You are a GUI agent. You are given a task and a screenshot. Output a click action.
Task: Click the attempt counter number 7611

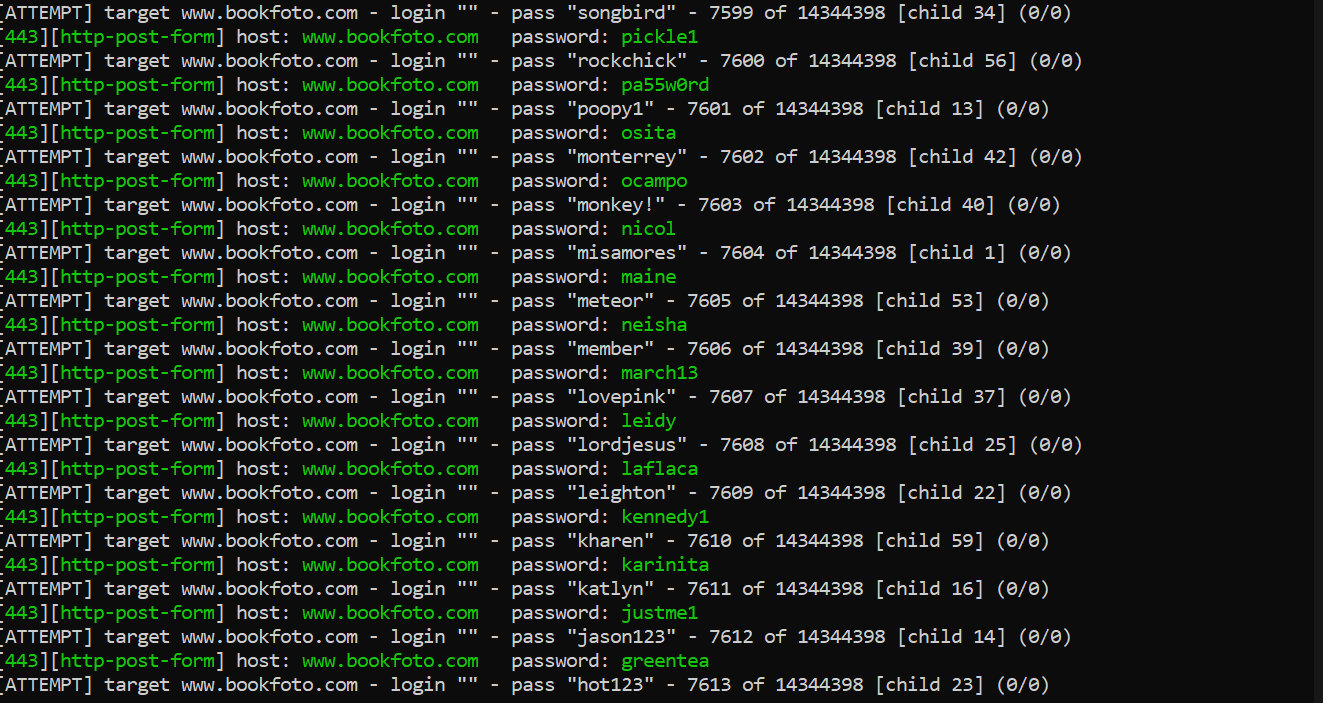709,589
